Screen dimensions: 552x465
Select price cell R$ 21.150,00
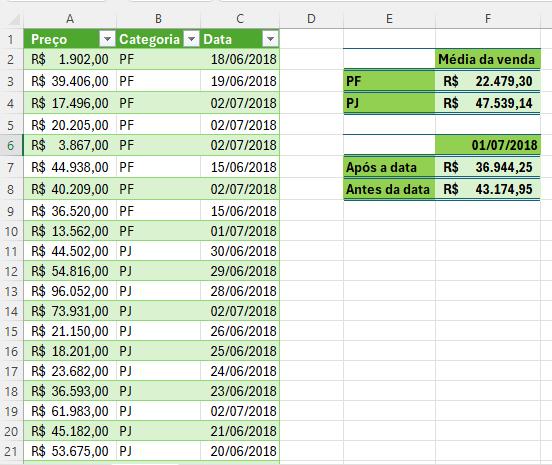point(70,331)
